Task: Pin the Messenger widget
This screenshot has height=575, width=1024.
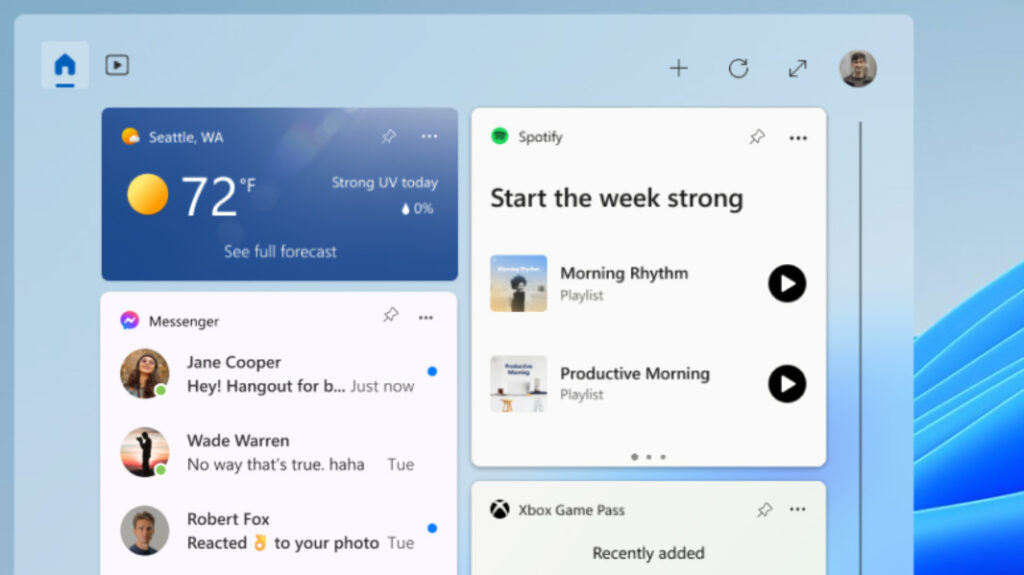Action: (390, 316)
